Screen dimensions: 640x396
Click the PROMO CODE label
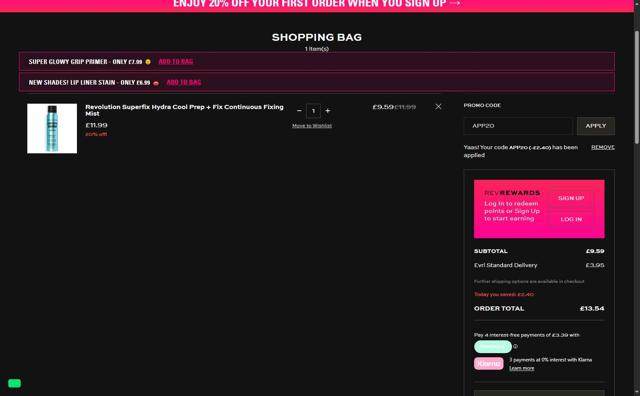[x=482, y=105]
